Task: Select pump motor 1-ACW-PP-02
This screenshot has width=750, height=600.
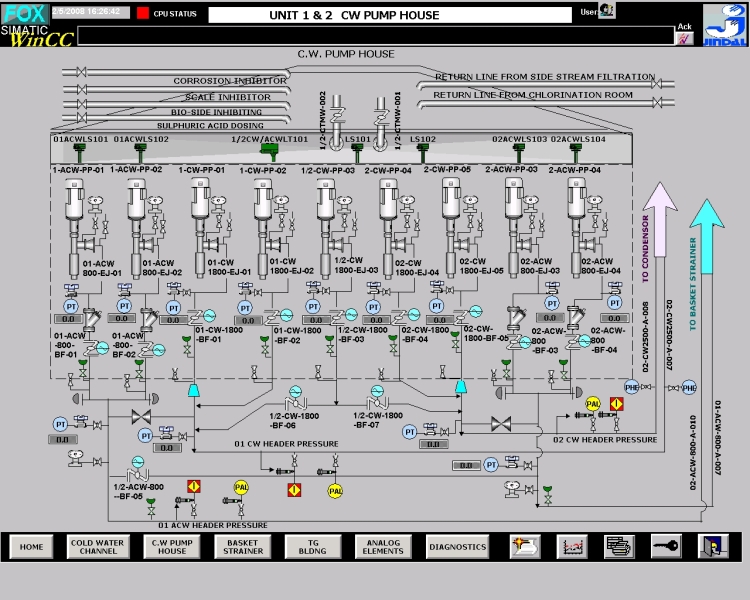Action: click(x=136, y=201)
